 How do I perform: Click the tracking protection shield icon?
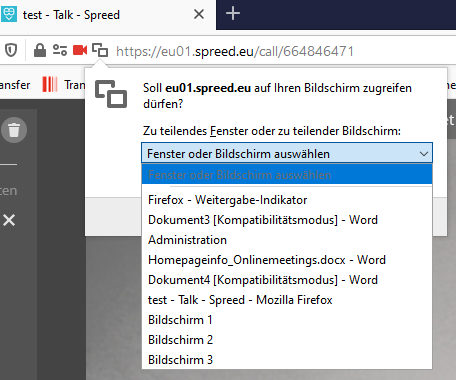[11, 51]
